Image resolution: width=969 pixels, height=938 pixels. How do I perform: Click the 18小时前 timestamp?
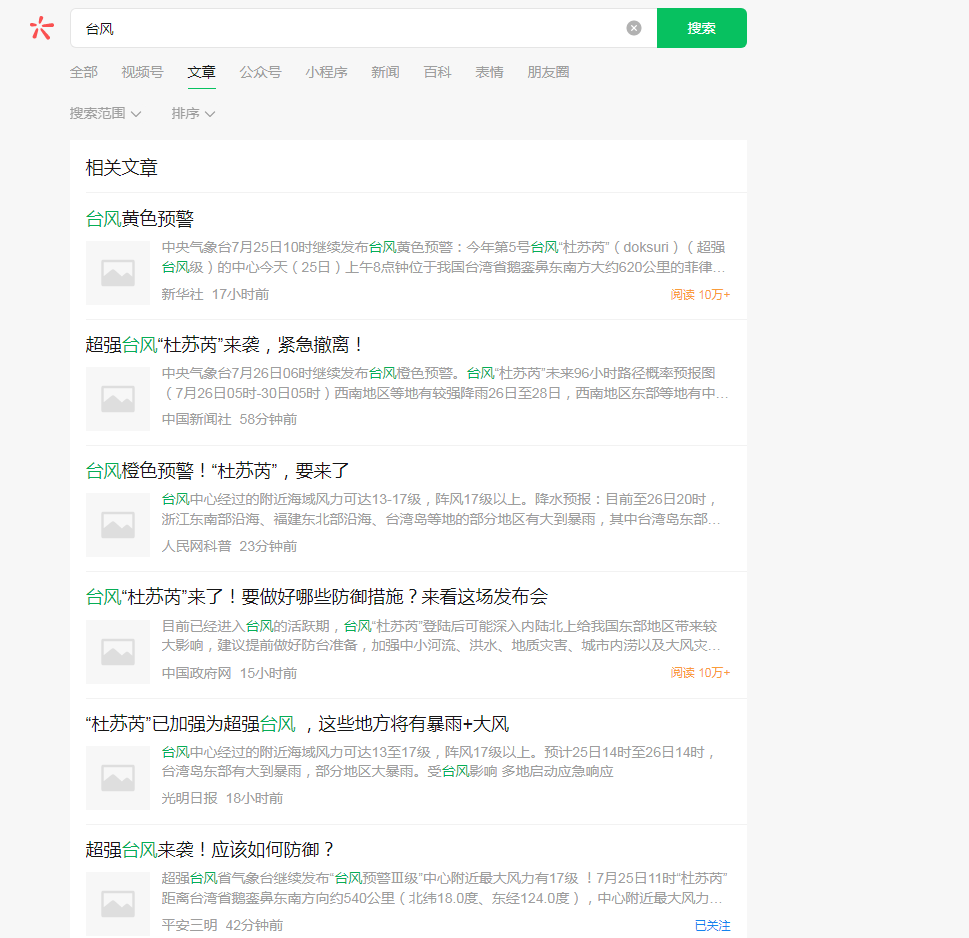255,798
